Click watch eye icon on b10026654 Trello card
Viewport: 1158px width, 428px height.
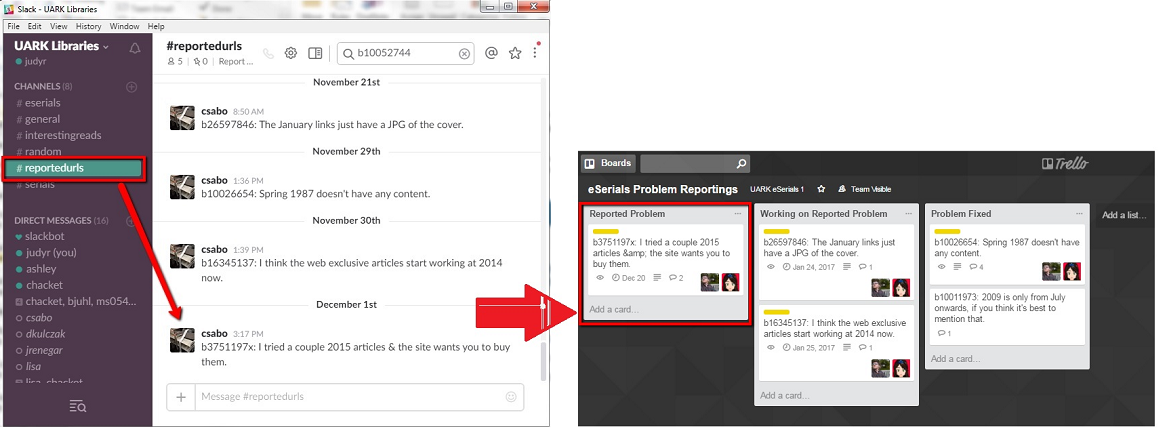[x=942, y=266]
